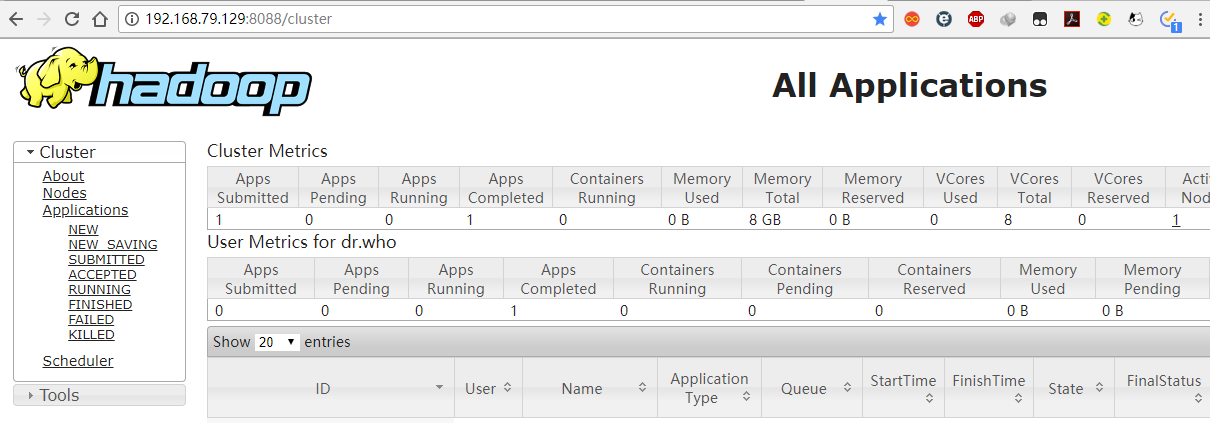
Task: Sort the table by ID column
Action: 323,388
